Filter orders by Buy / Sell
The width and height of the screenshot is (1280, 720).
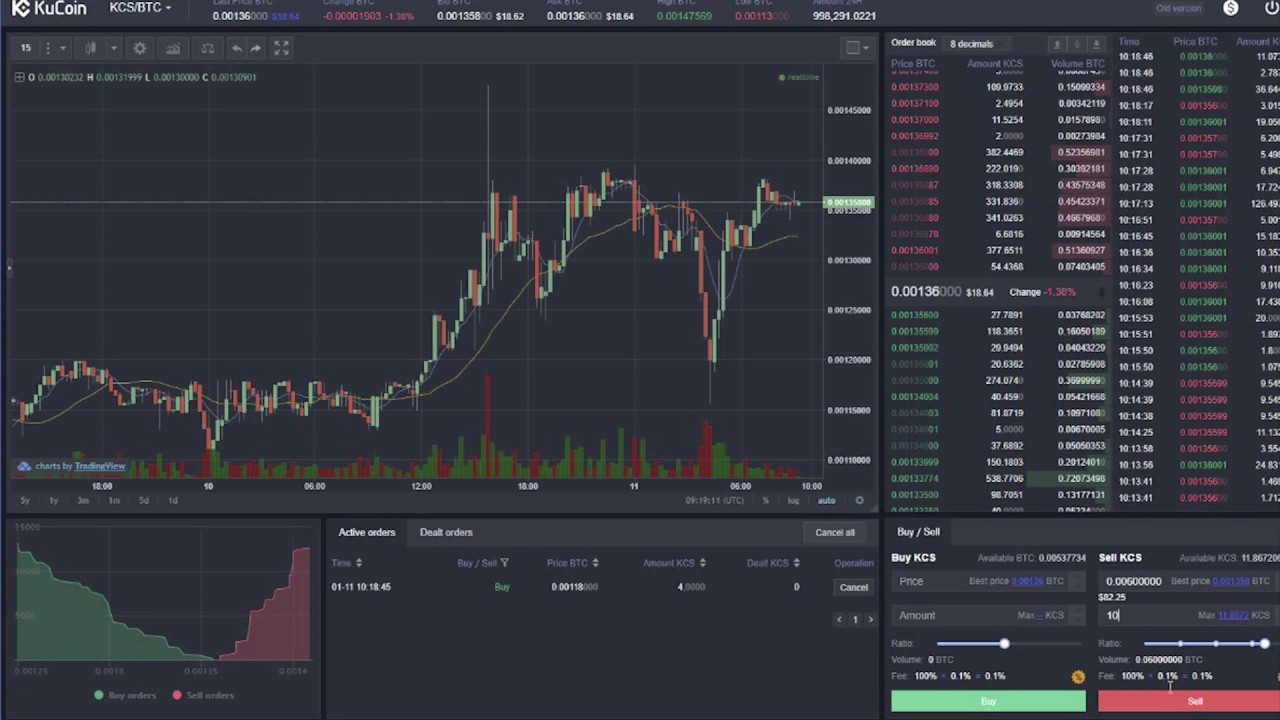click(x=483, y=563)
